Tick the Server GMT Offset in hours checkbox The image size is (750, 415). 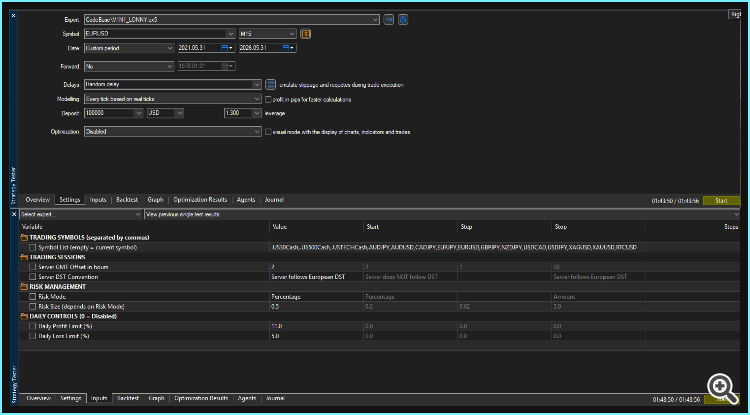tap(33, 267)
